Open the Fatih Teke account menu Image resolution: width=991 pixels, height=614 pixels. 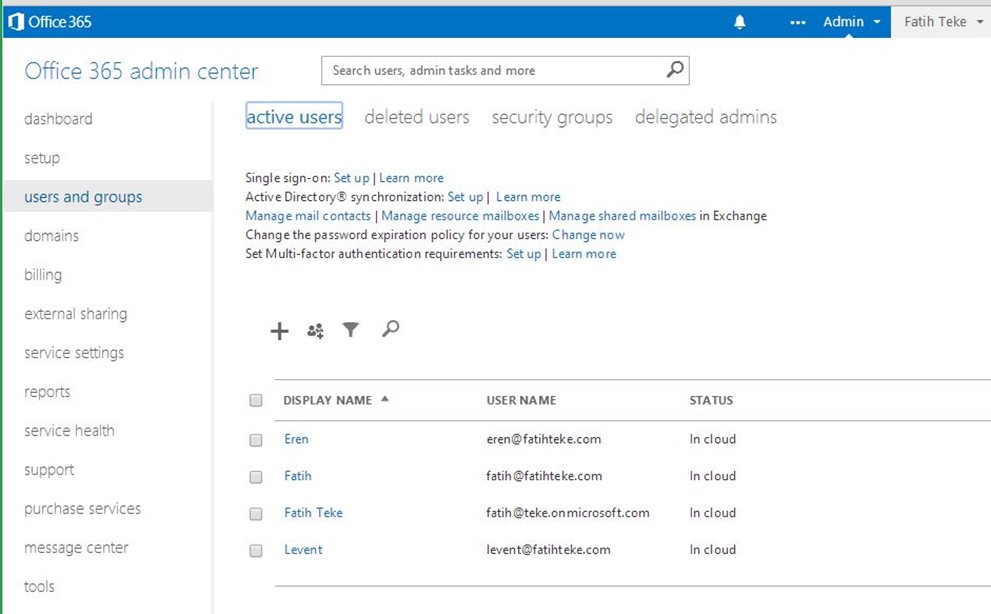[942, 21]
